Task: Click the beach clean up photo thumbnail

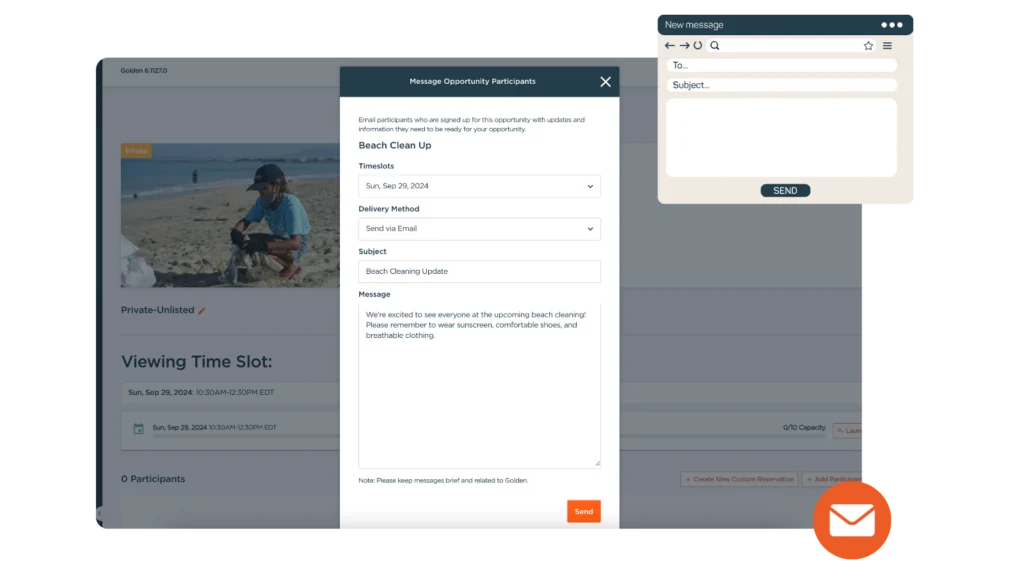Action: point(230,216)
